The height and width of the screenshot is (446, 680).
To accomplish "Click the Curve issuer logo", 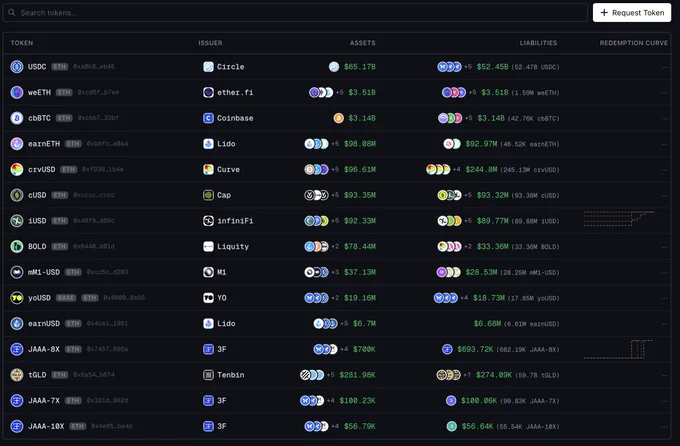I will 209,169.
